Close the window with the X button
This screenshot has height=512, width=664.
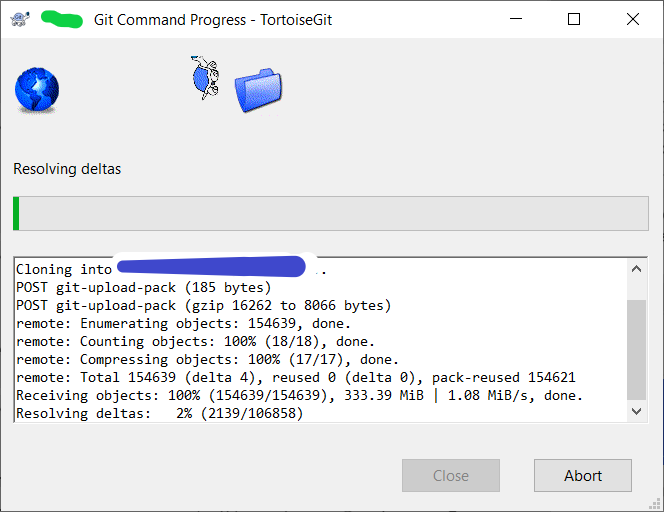click(633, 19)
